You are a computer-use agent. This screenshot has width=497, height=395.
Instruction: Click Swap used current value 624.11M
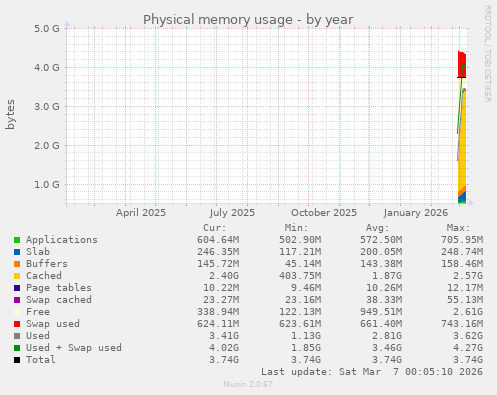218,324
